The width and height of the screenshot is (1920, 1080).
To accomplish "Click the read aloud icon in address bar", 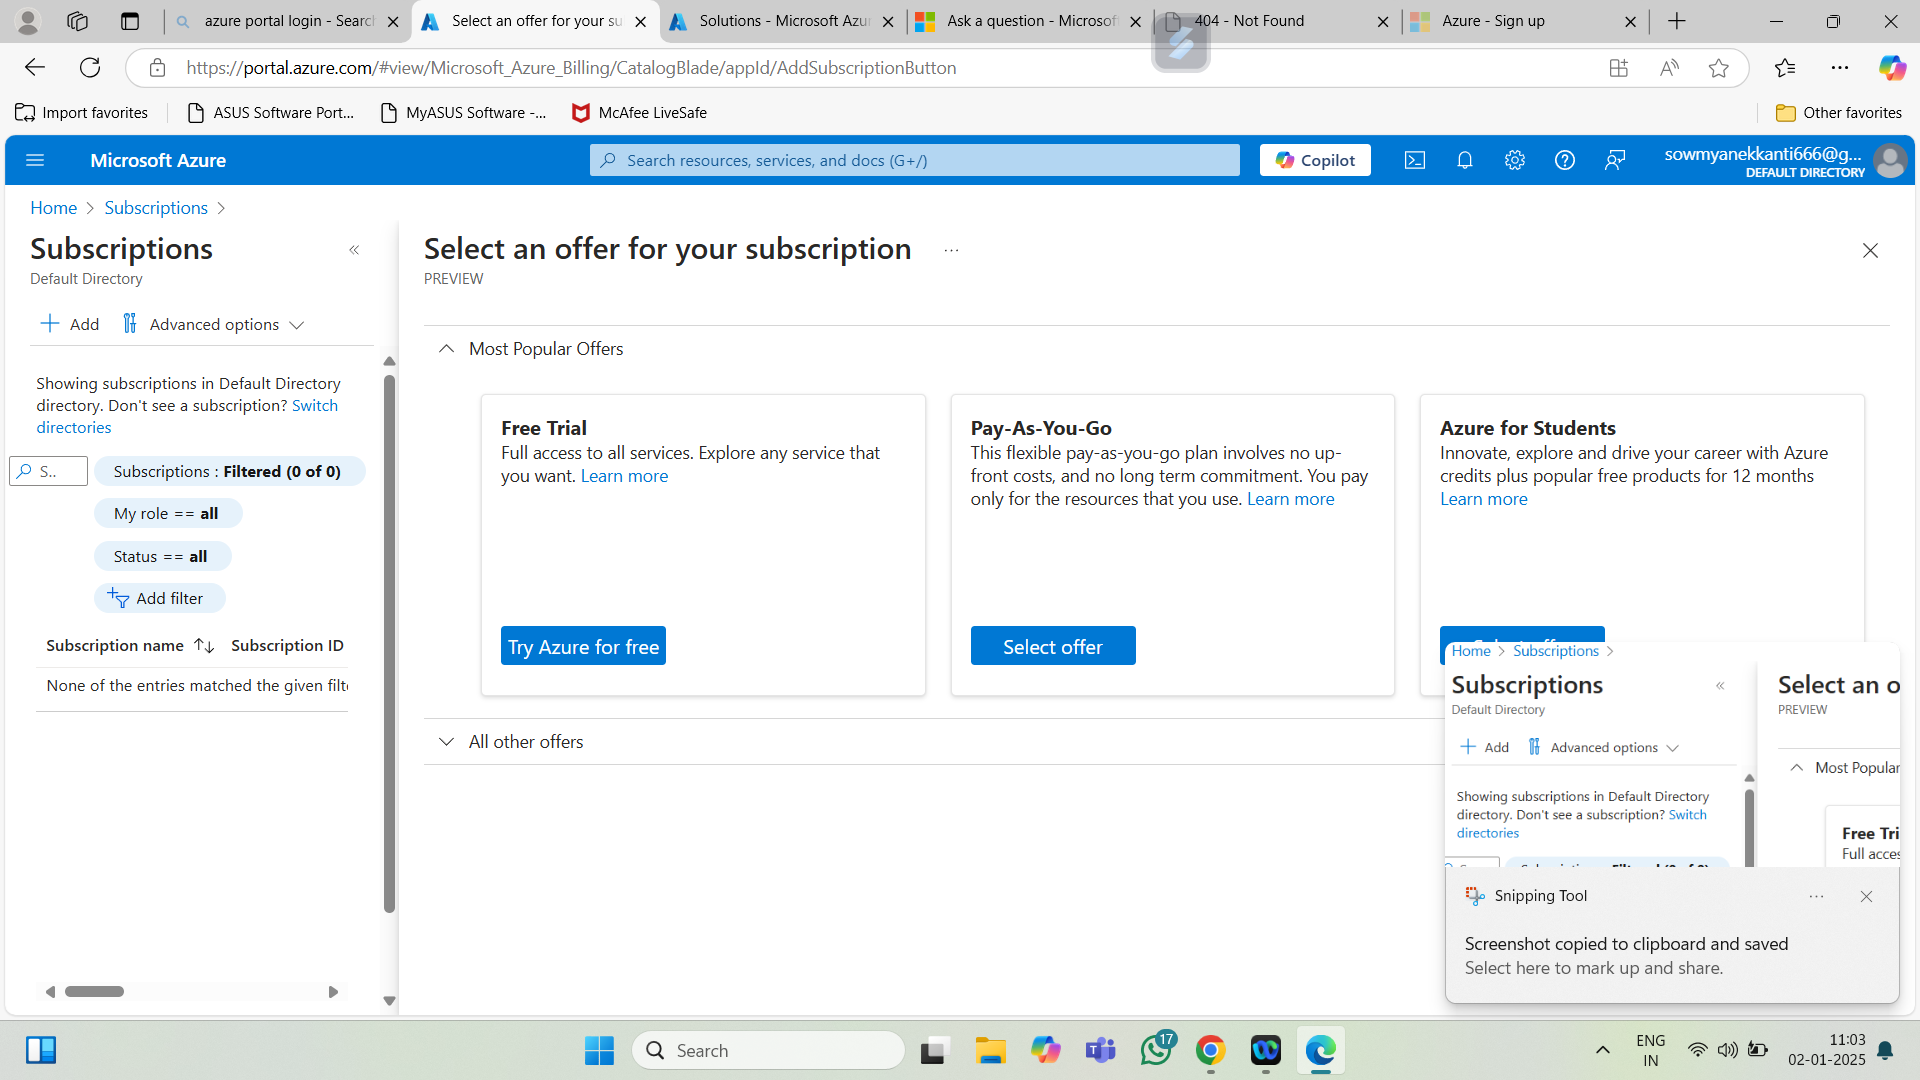I will coord(1669,68).
